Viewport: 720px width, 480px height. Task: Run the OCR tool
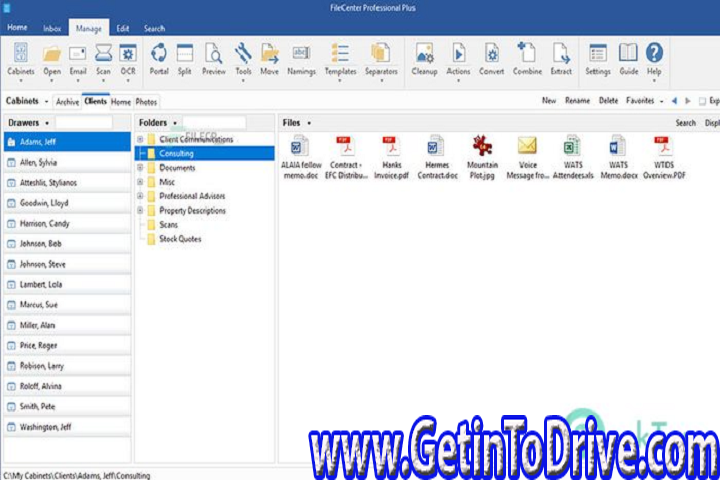pyautogui.click(x=128, y=61)
